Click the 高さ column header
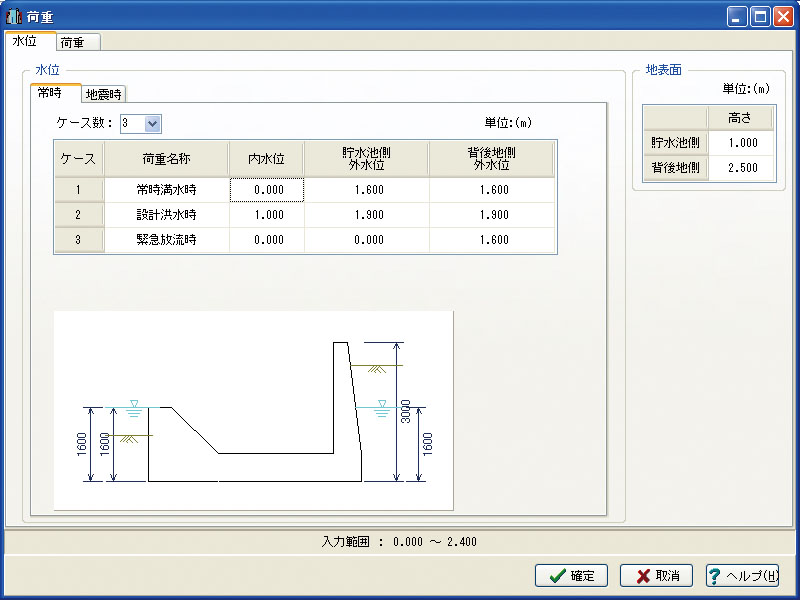The height and width of the screenshot is (600, 800). 740,118
